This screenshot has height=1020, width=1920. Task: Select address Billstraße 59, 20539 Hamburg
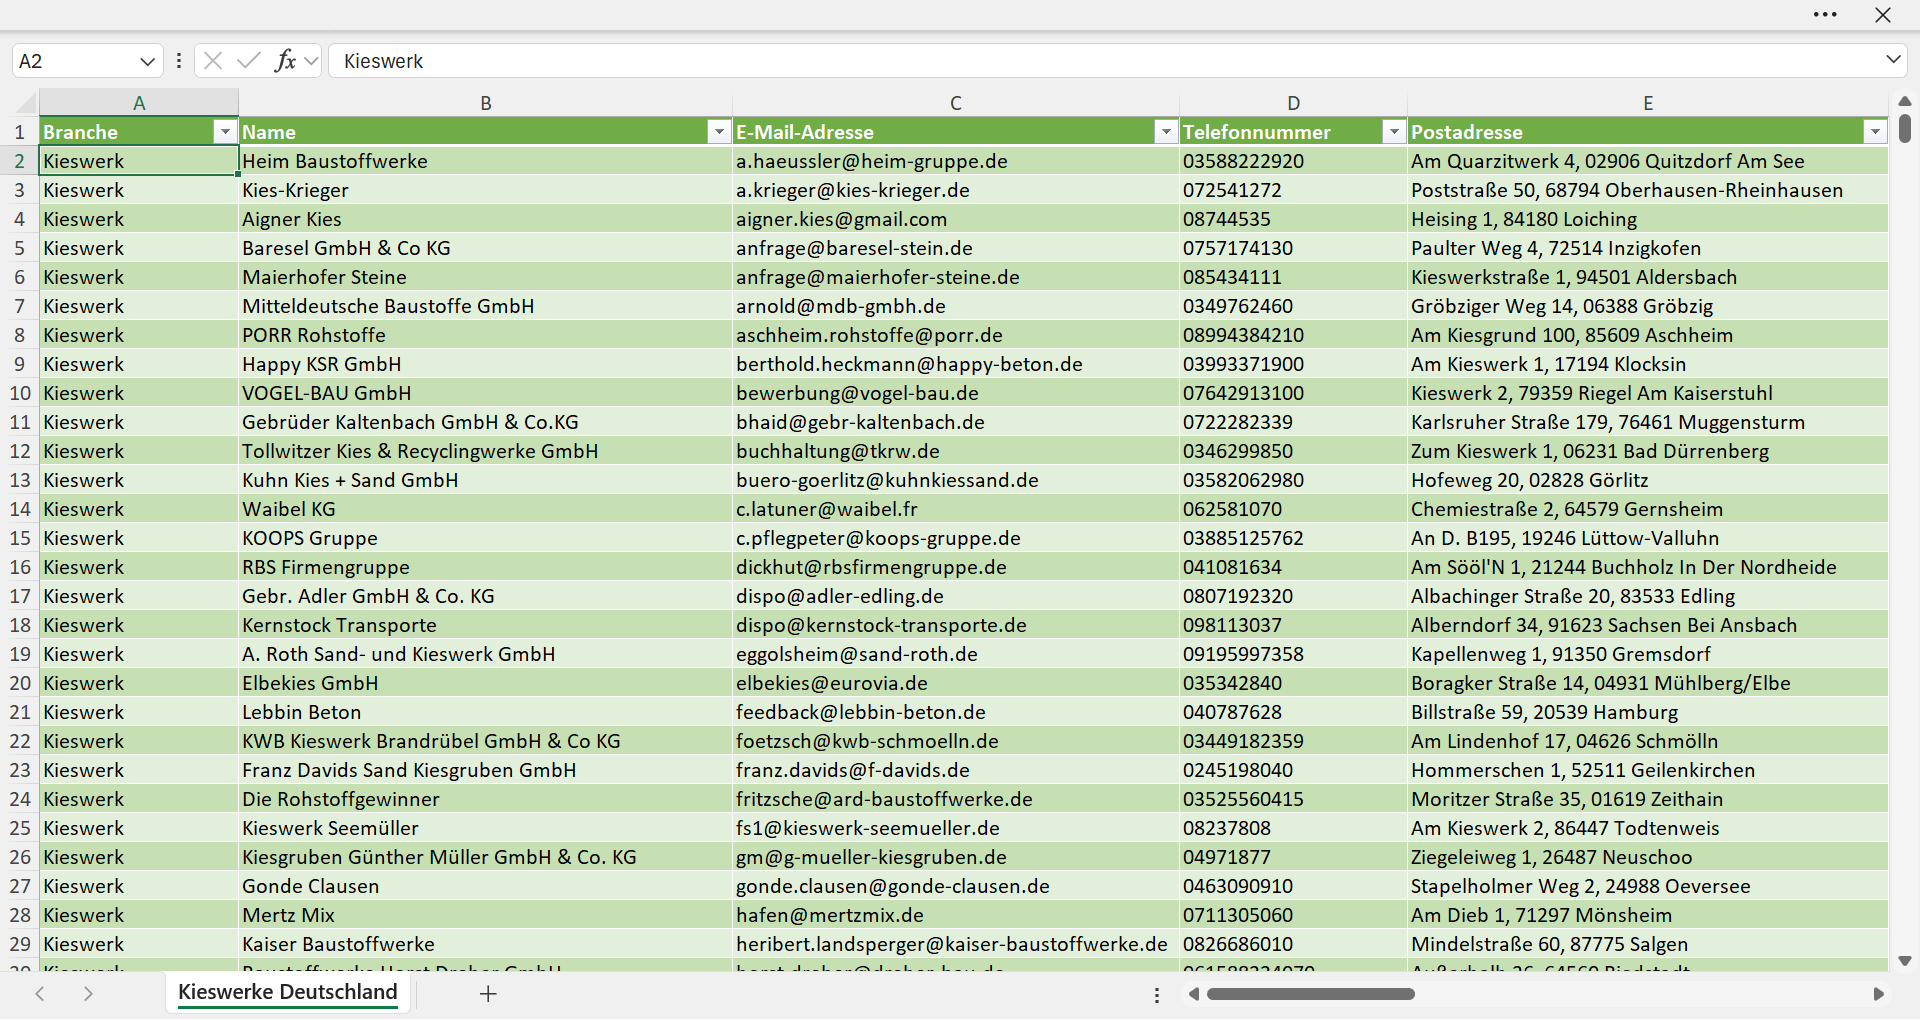(1648, 712)
